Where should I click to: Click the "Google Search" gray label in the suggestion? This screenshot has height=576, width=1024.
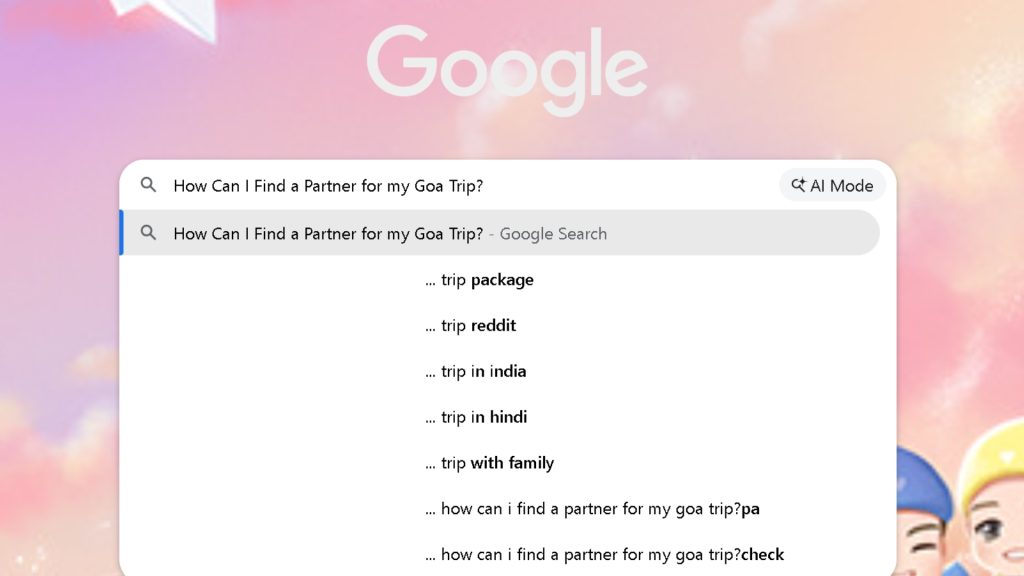click(553, 233)
